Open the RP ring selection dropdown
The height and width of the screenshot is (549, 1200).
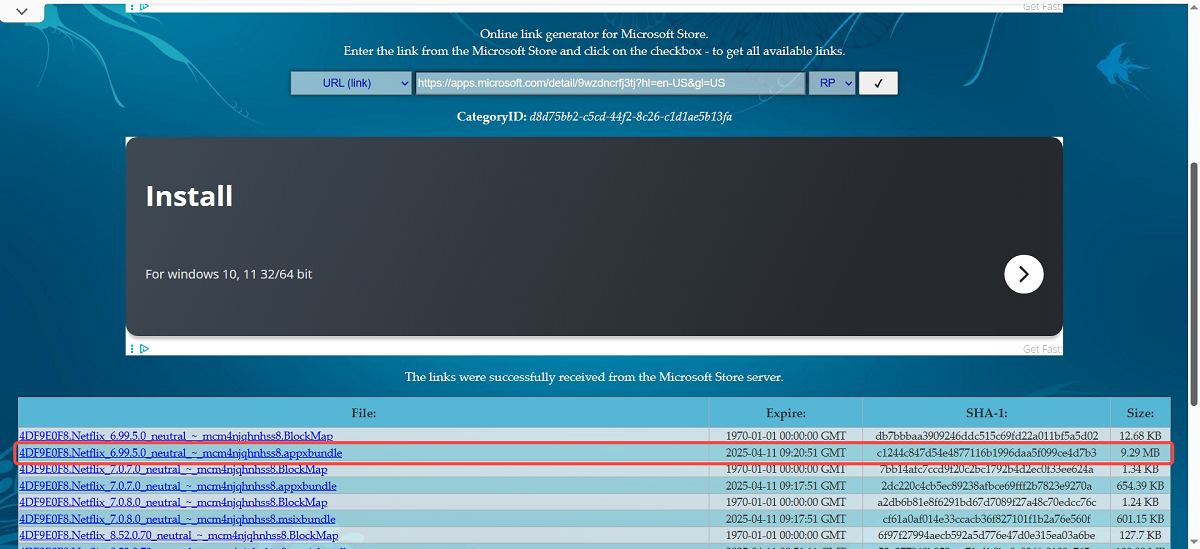point(832,83)
